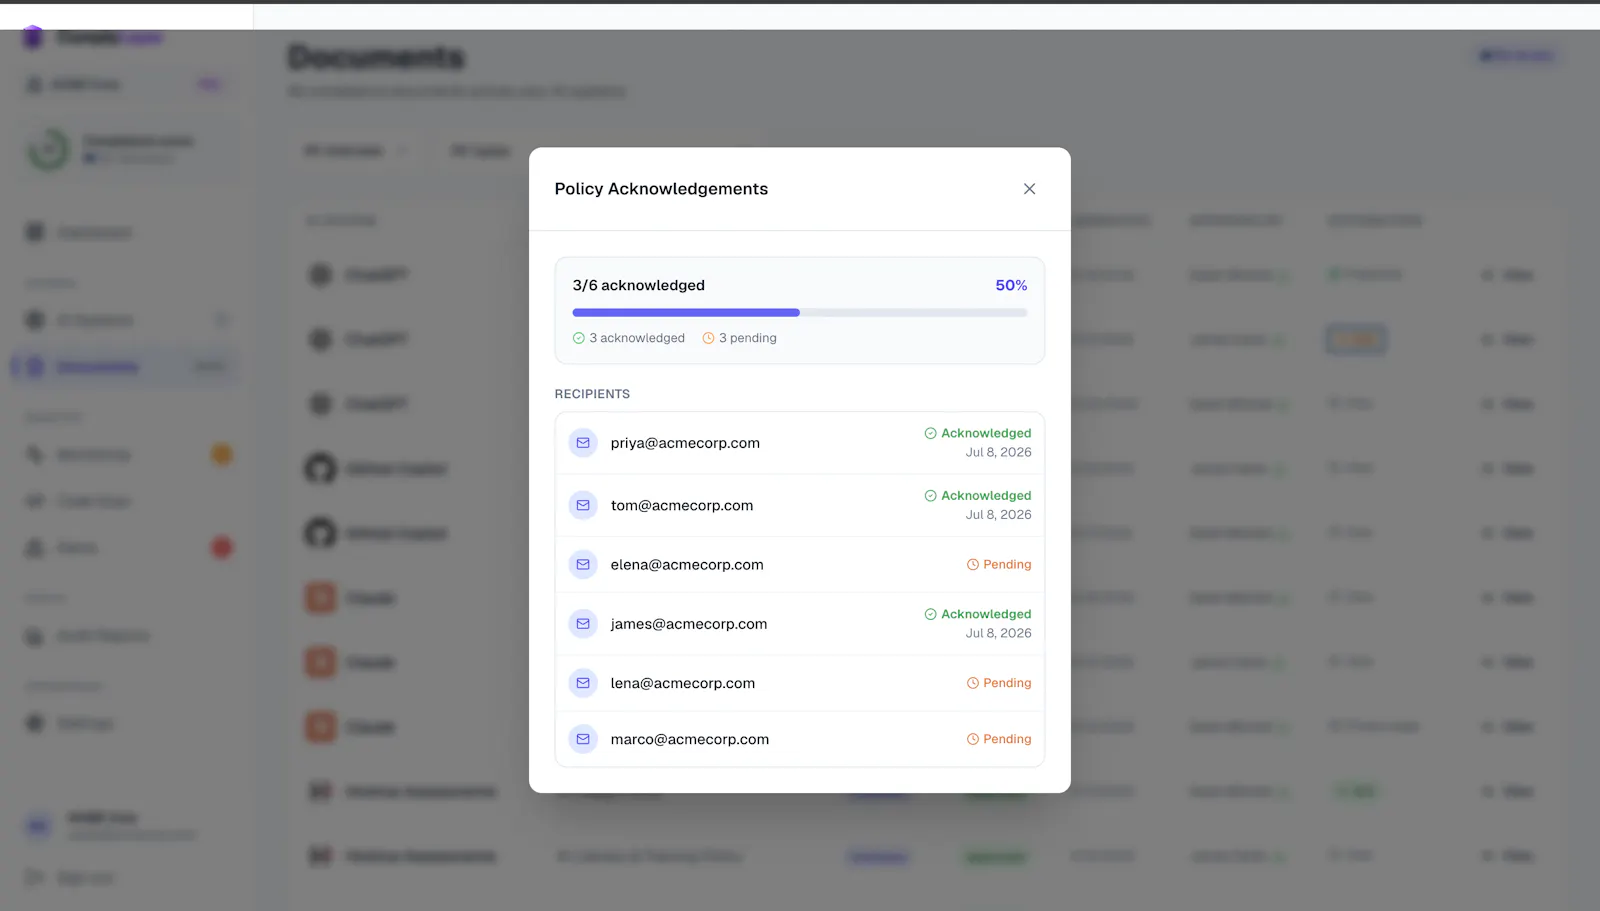Viewport: 1600px width, 911px height.
Task: Click the 'Jul 8, 2026' date in james's row
Action: (x=998, y=633)
